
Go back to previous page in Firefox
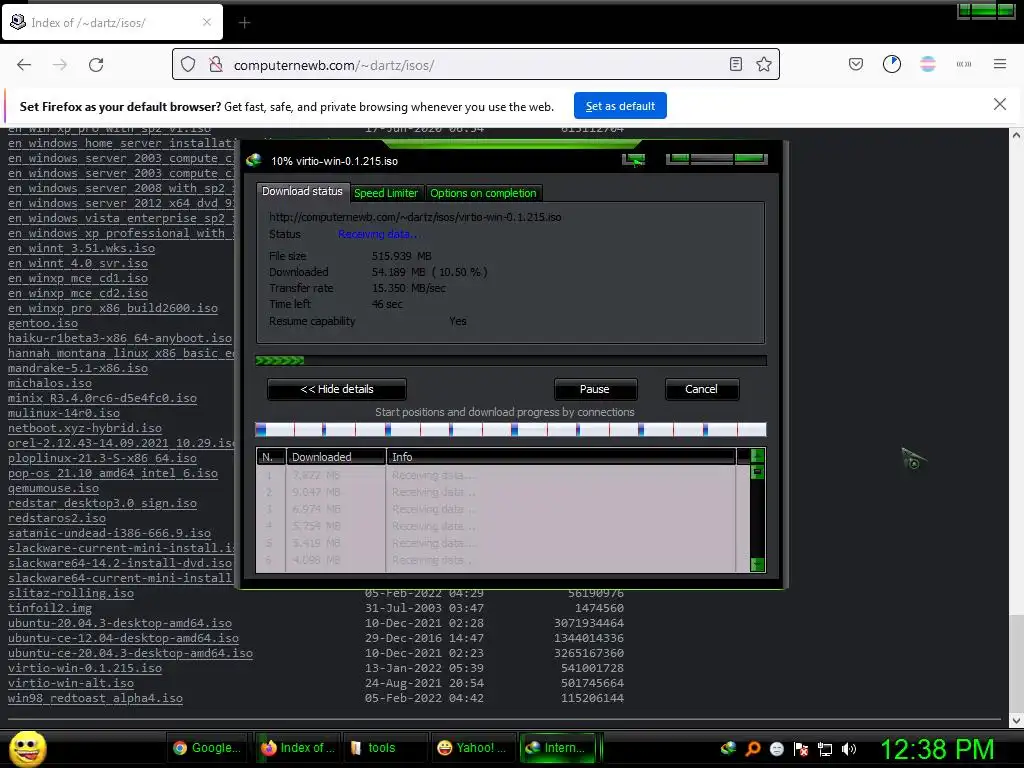[x=24, y=65]
